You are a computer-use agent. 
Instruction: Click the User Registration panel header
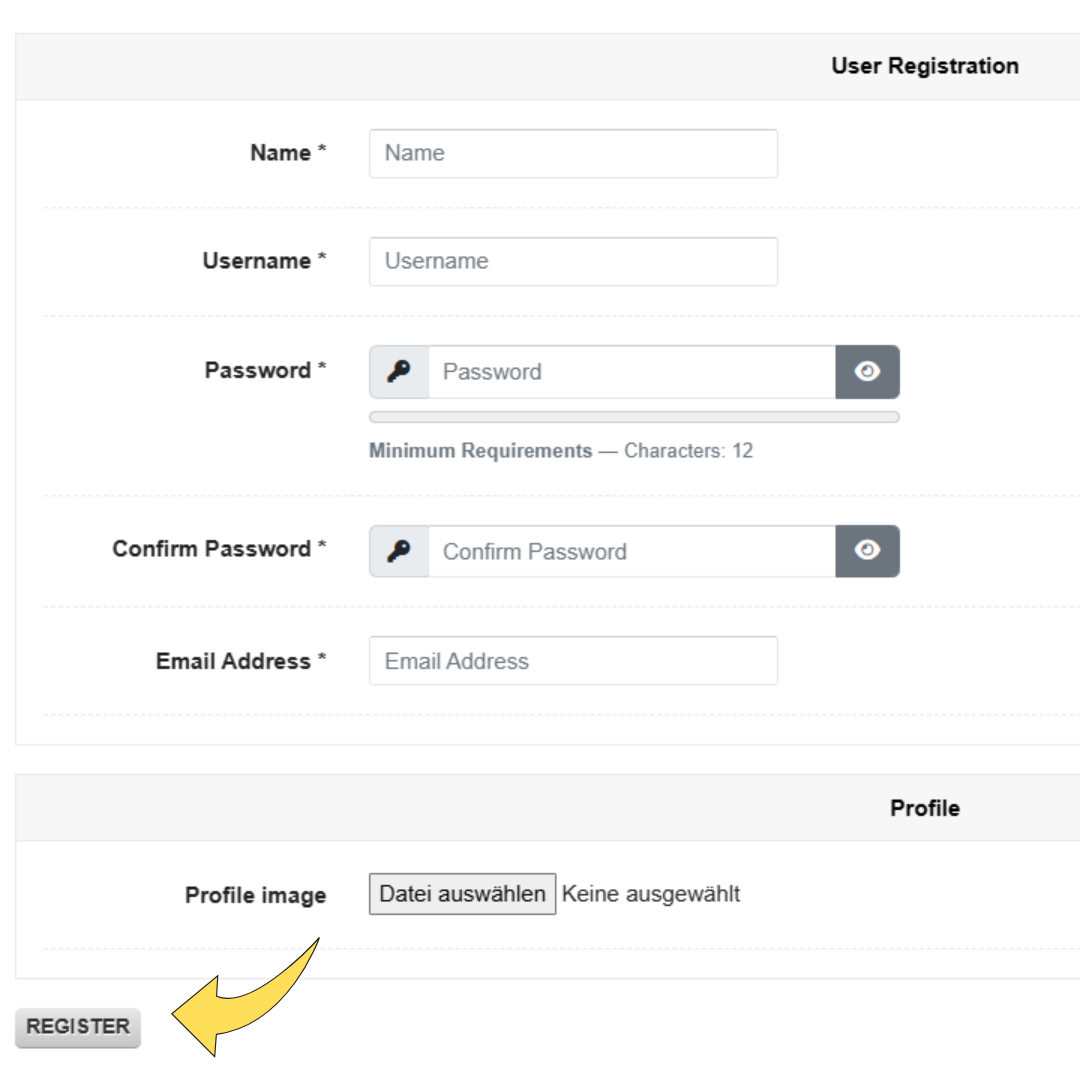point(548,66)
